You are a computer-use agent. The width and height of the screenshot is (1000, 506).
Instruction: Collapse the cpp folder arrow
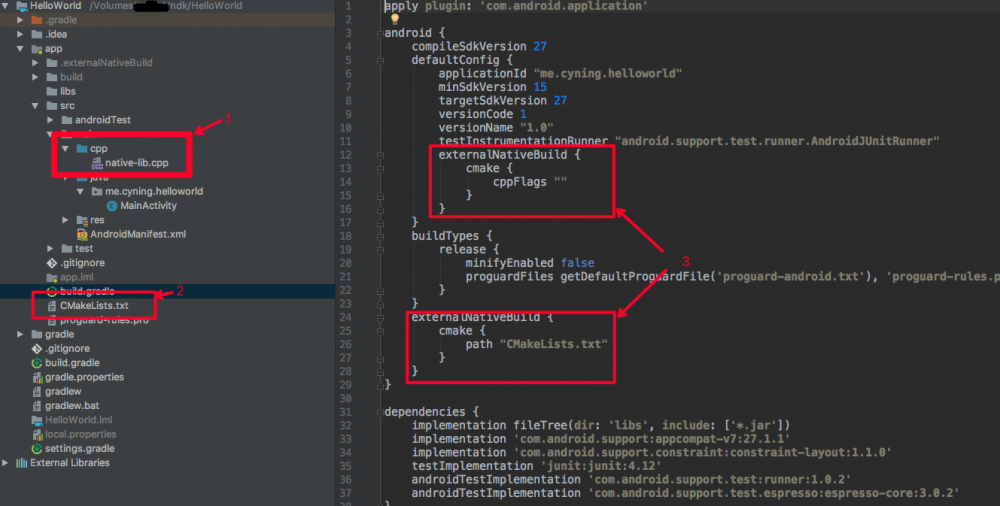point(65,149)
